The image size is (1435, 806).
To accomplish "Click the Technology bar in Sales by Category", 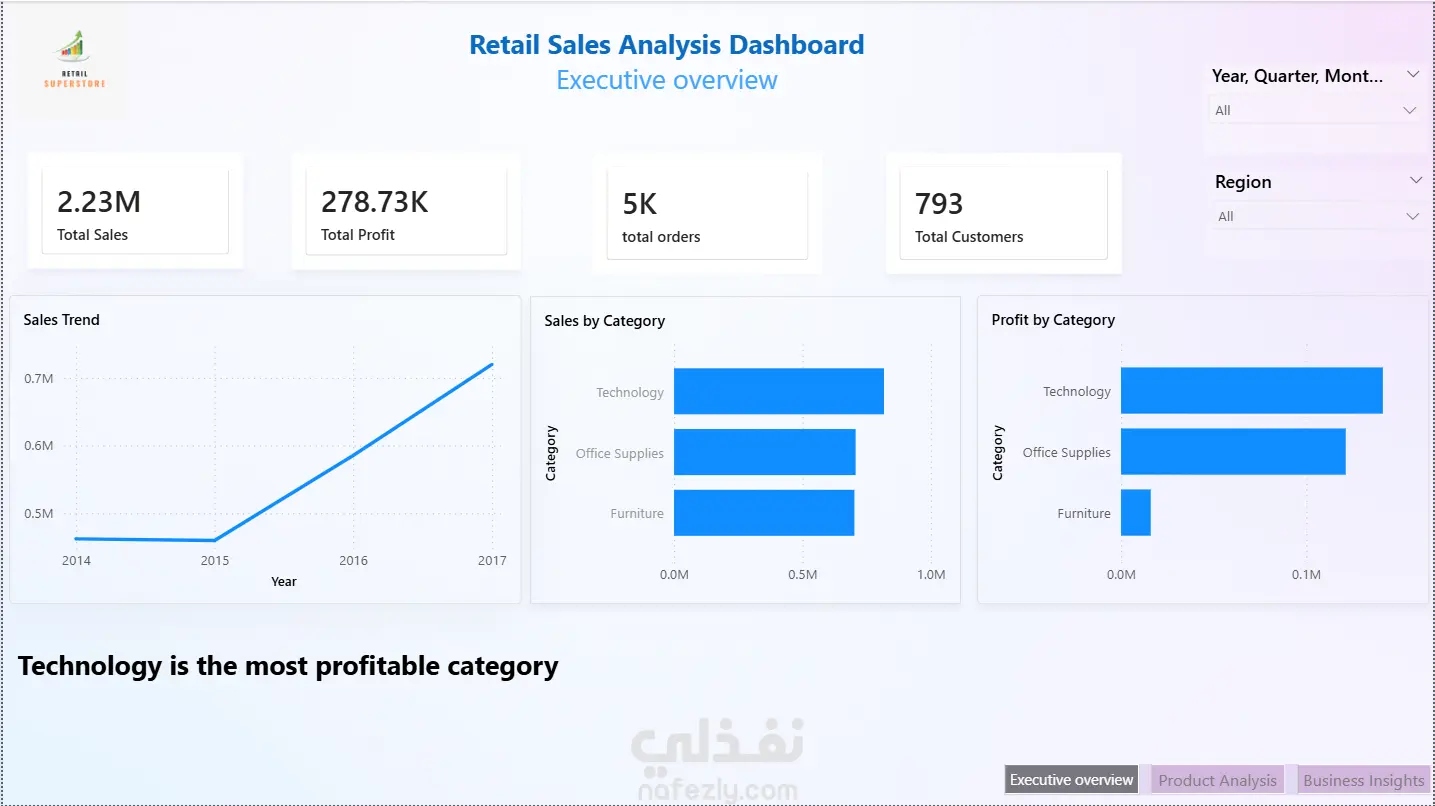I will 779,391.
